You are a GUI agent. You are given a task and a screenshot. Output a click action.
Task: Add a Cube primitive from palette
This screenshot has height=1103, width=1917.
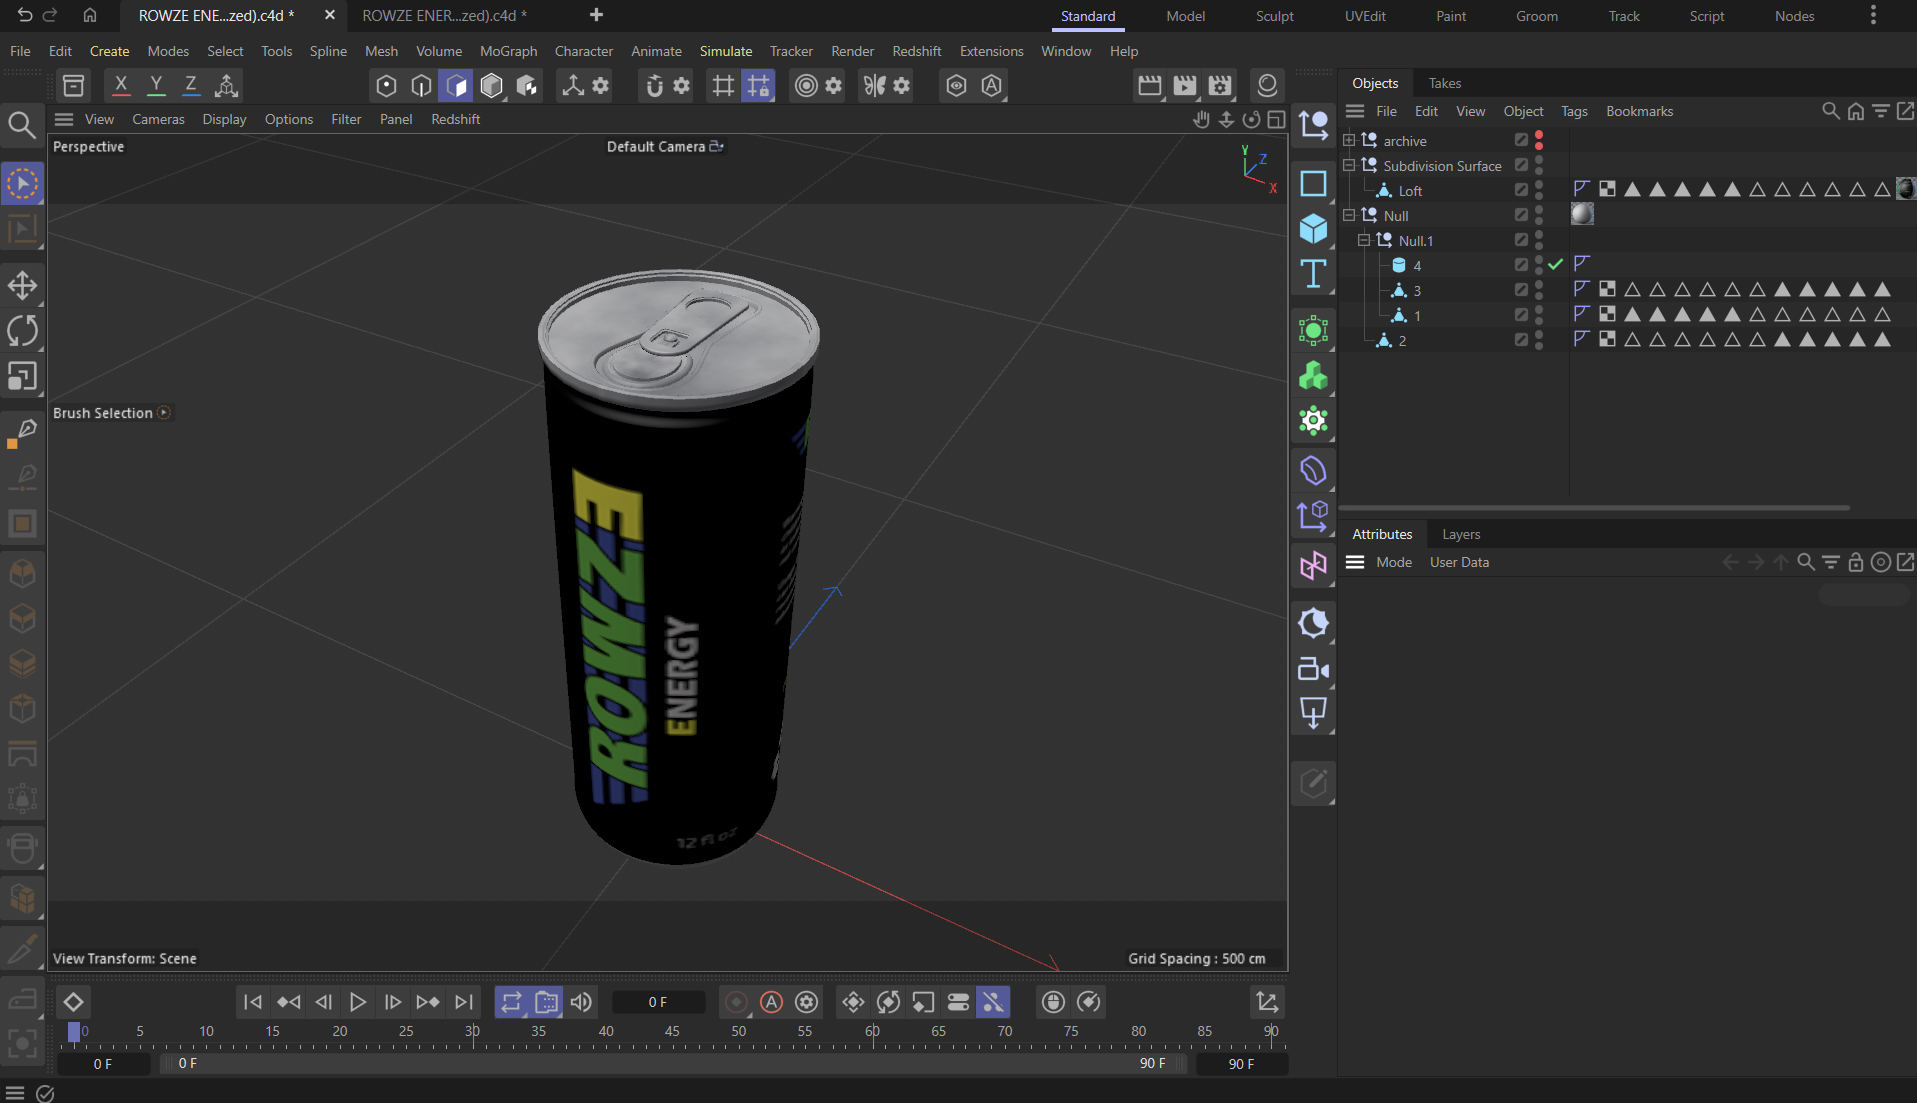[1313, 229]
